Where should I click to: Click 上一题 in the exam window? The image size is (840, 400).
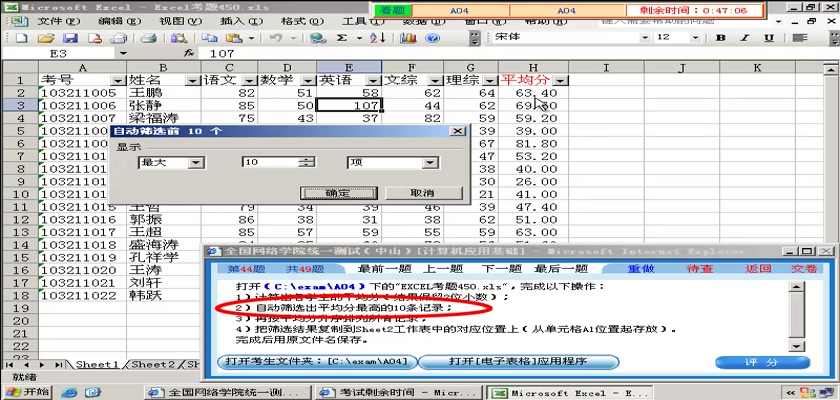pos(443,269)
